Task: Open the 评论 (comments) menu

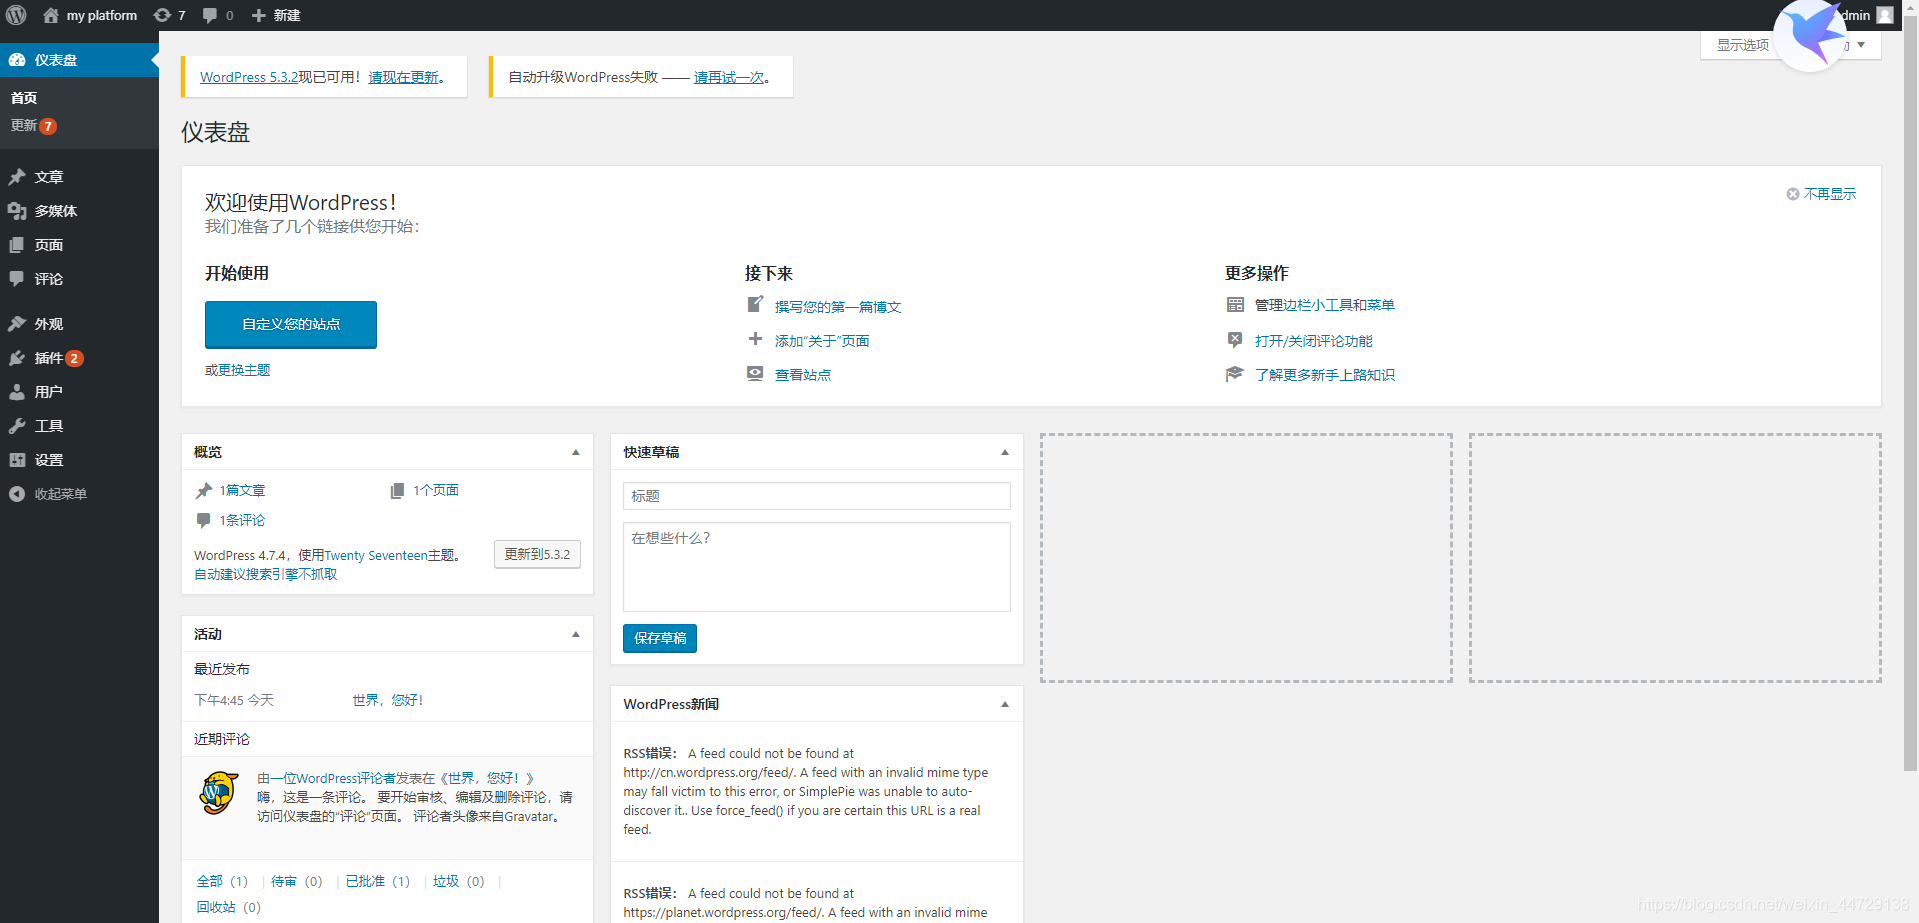Action: [x=79, y=279]
